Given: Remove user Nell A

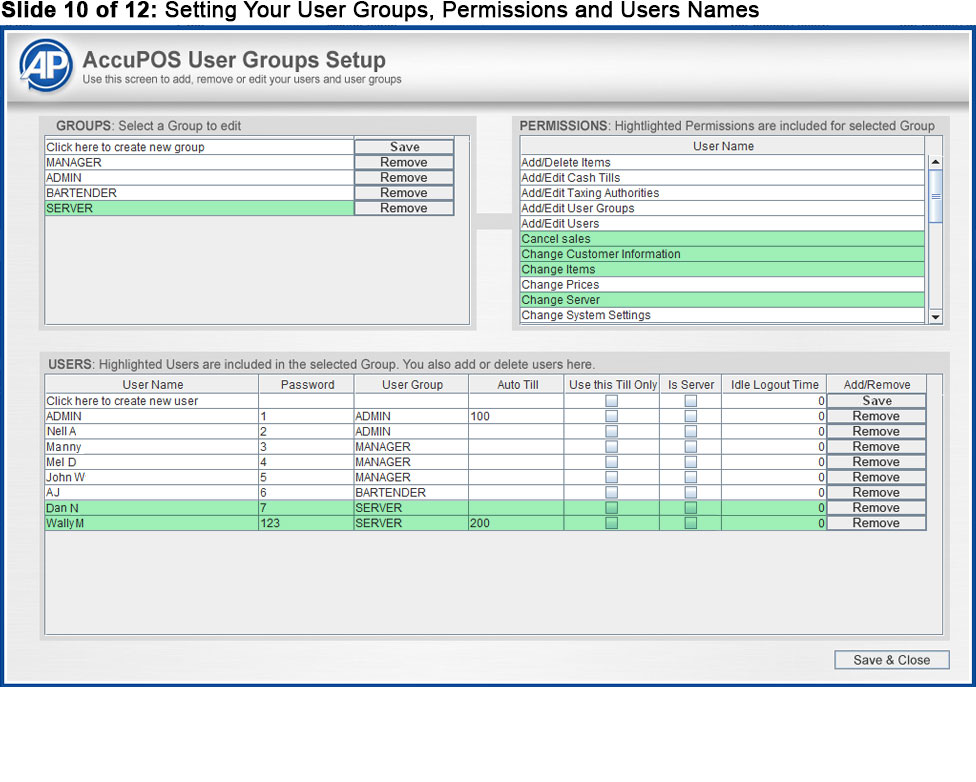Looking at the screenshot, I should click(x=876, y=431).
